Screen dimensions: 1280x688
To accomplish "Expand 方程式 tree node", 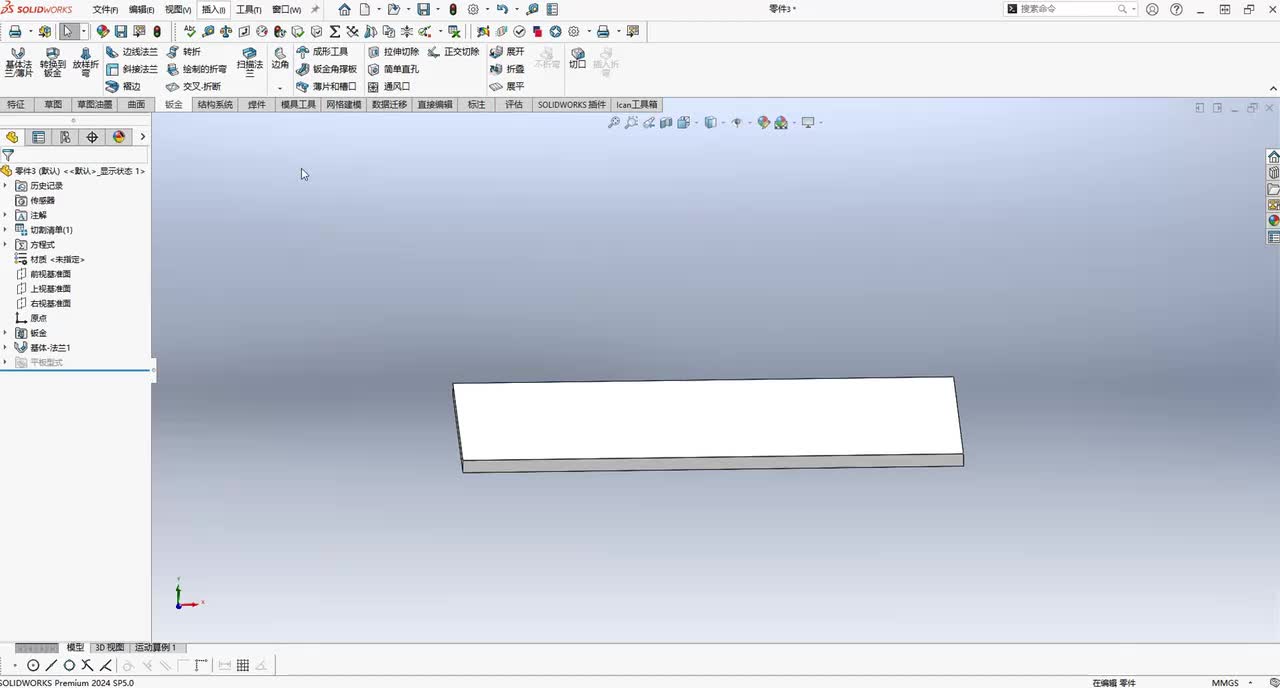I will [x=5, y=244].
